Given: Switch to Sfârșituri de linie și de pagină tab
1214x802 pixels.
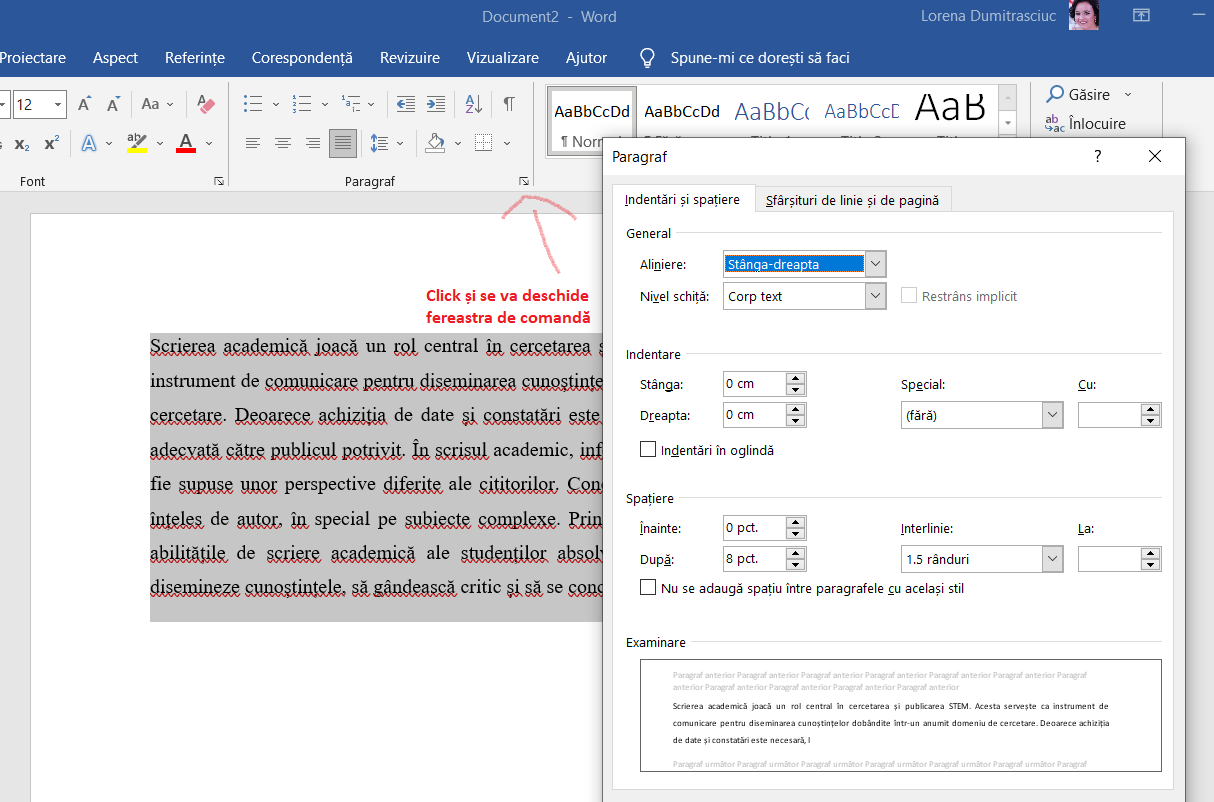Looking at the screenshot, I should pos(852,200).
